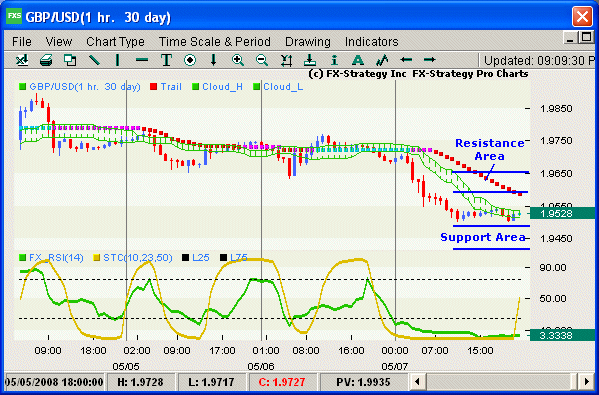Screen dimensions: 599x395
Task: Click the Updated time label in toolbar
Action: 539,60
